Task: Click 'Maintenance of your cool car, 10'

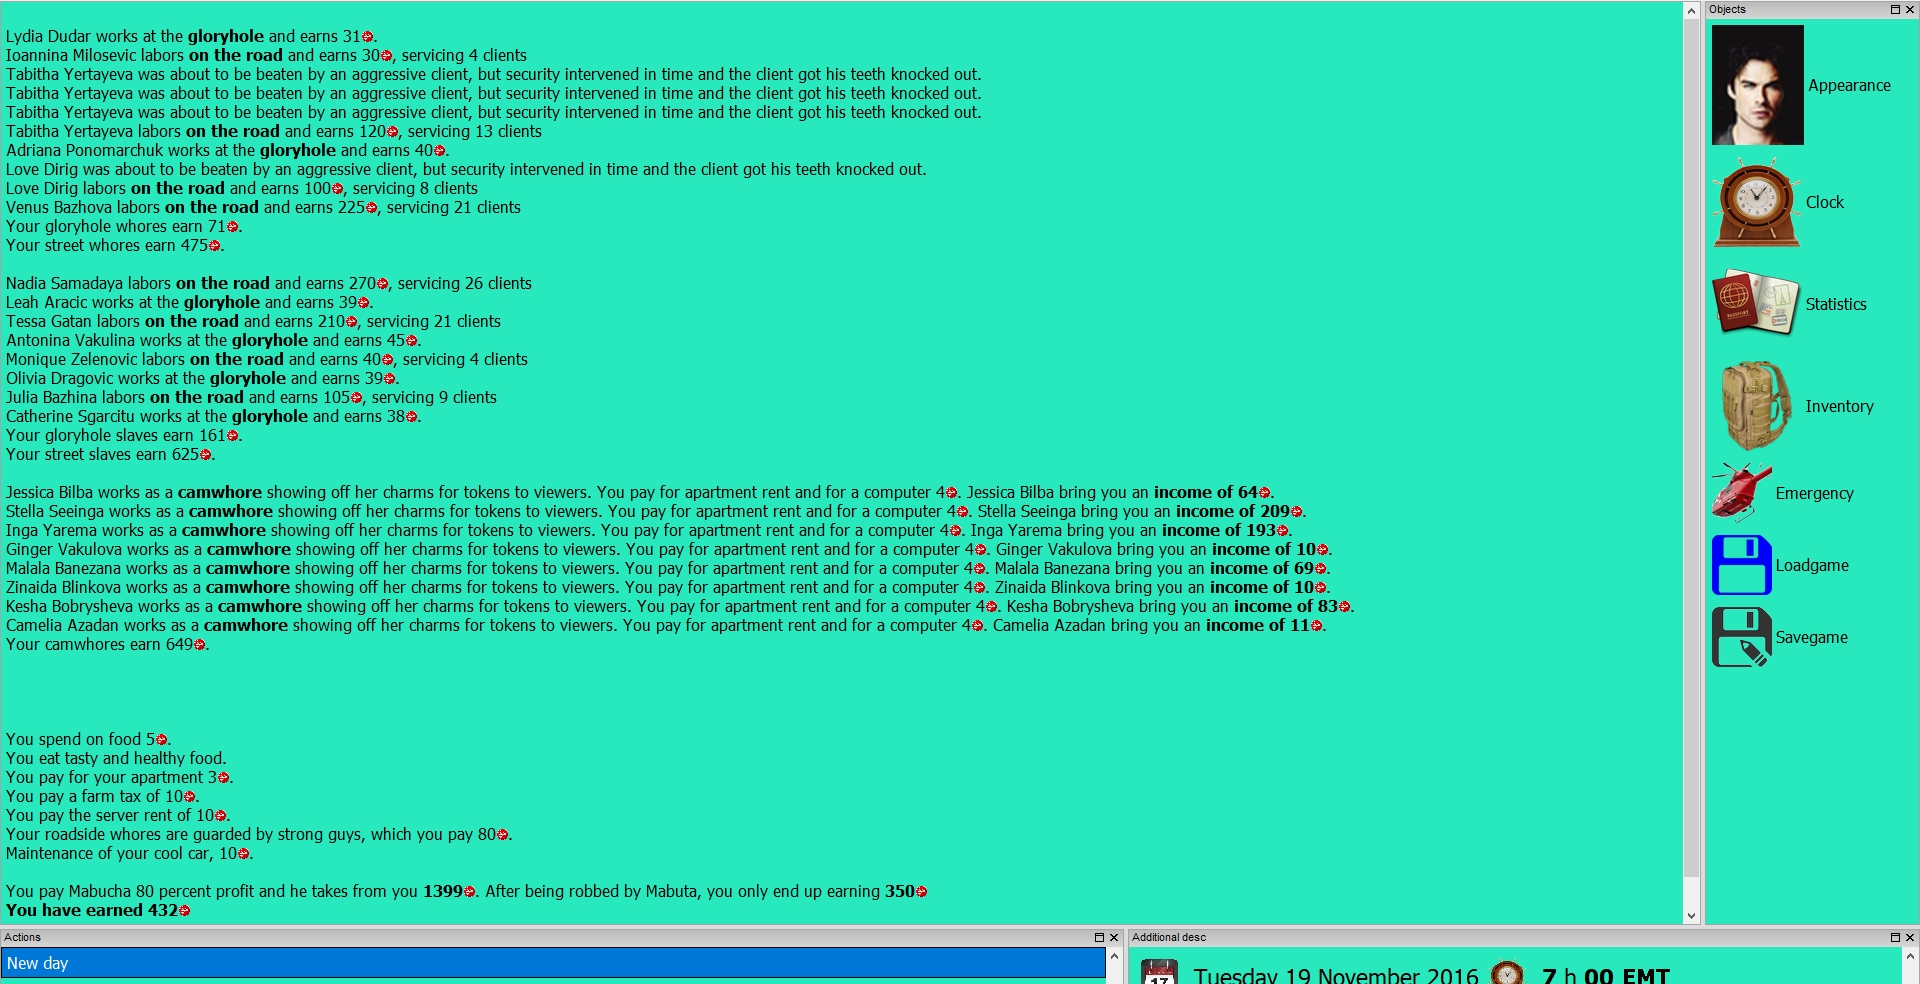Action: [129, 853]
